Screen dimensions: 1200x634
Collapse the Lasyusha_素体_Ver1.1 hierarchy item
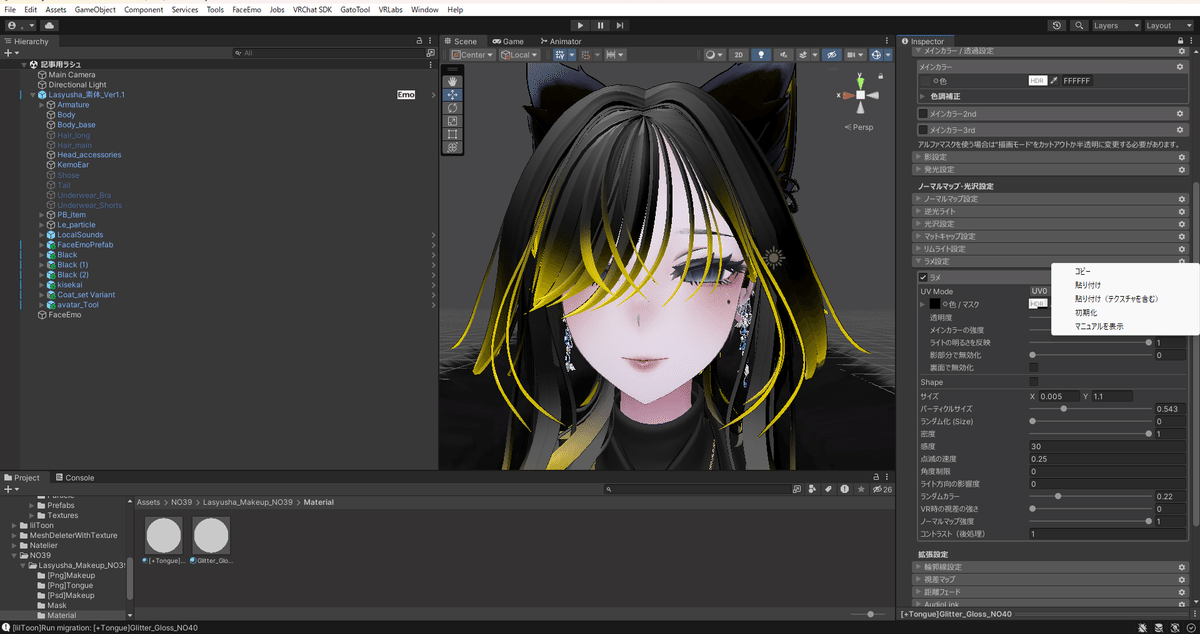(32, 94)
